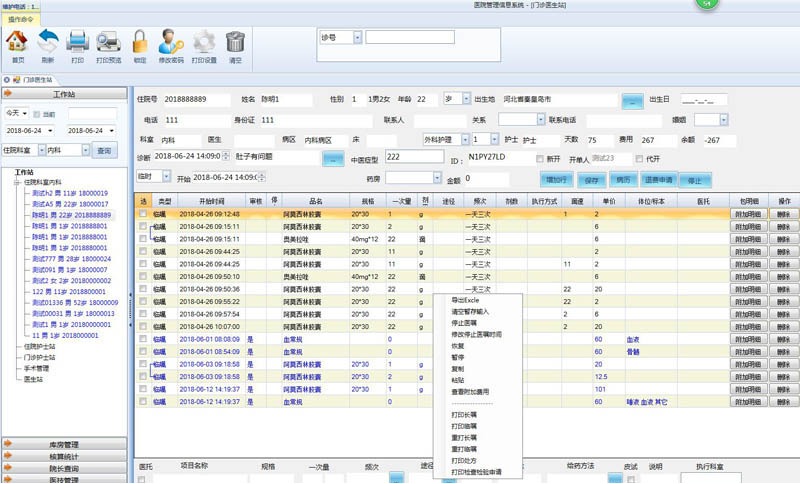The image size is (800, 484).
Task: Tick checkbox of 2018-04-26 09:50:10 row
Action: [143, 276]
